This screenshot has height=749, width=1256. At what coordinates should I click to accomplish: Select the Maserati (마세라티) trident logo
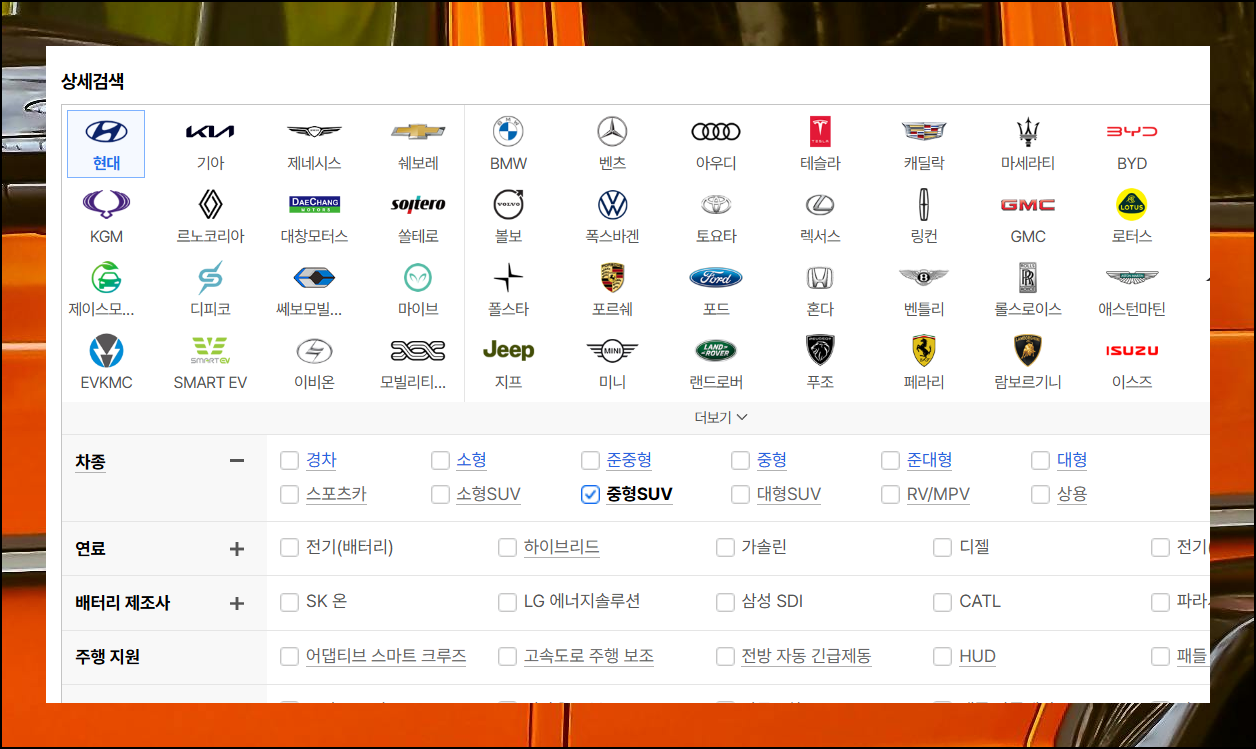click(1028, 131)
